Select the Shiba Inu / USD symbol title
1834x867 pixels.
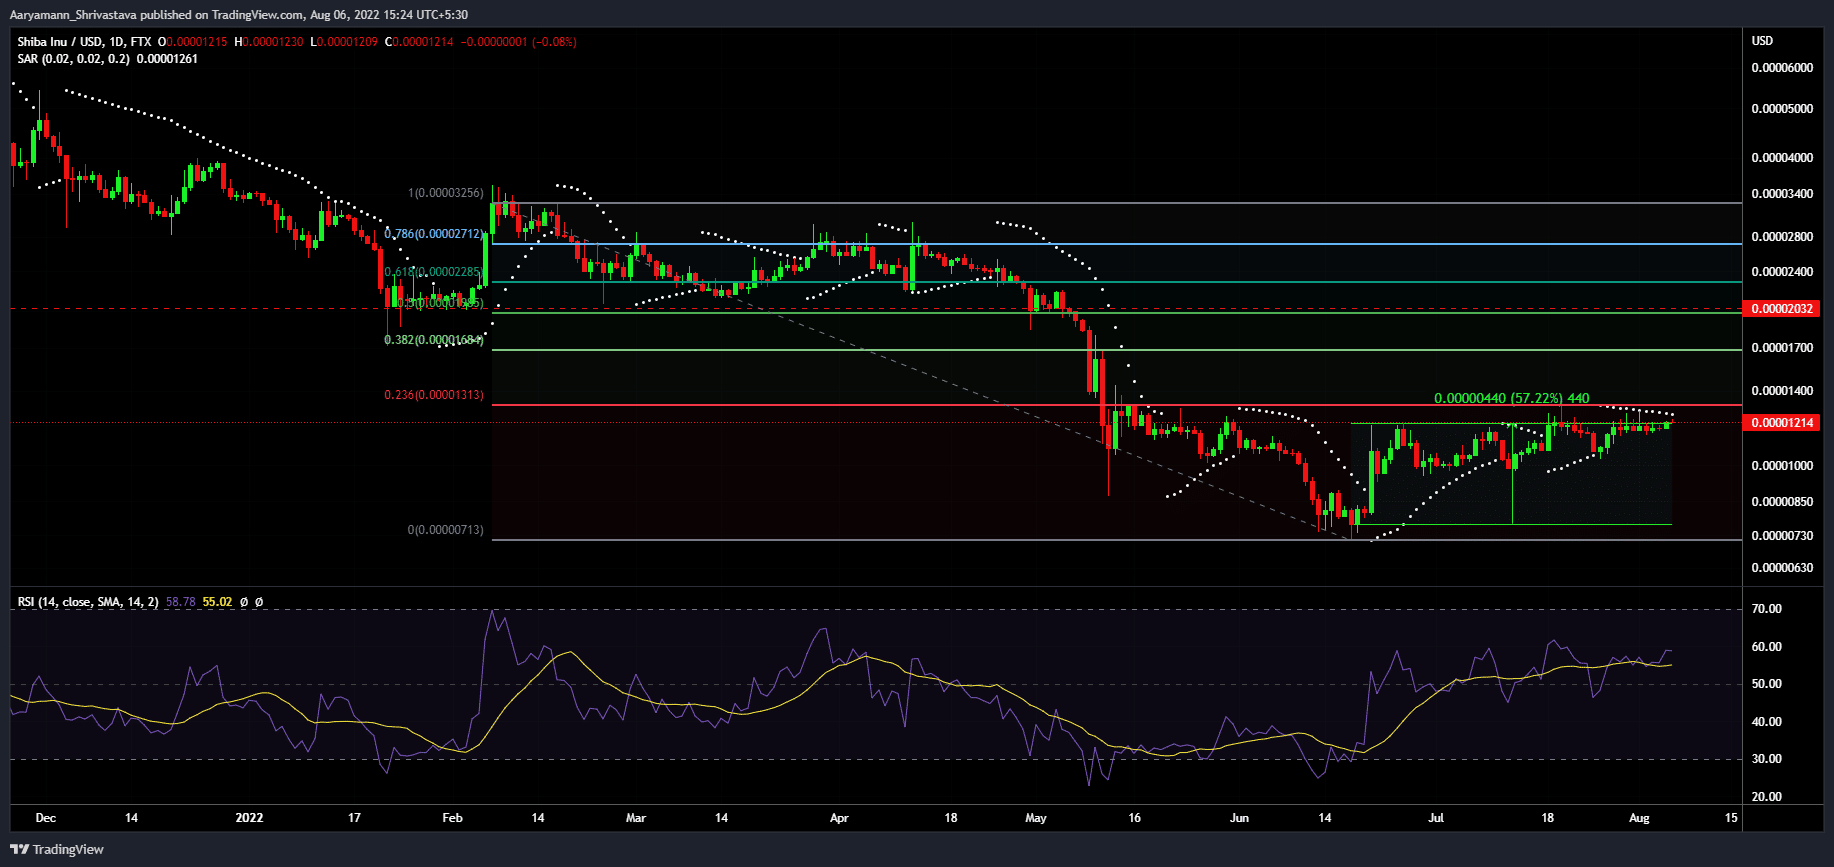tap(59, 42)
